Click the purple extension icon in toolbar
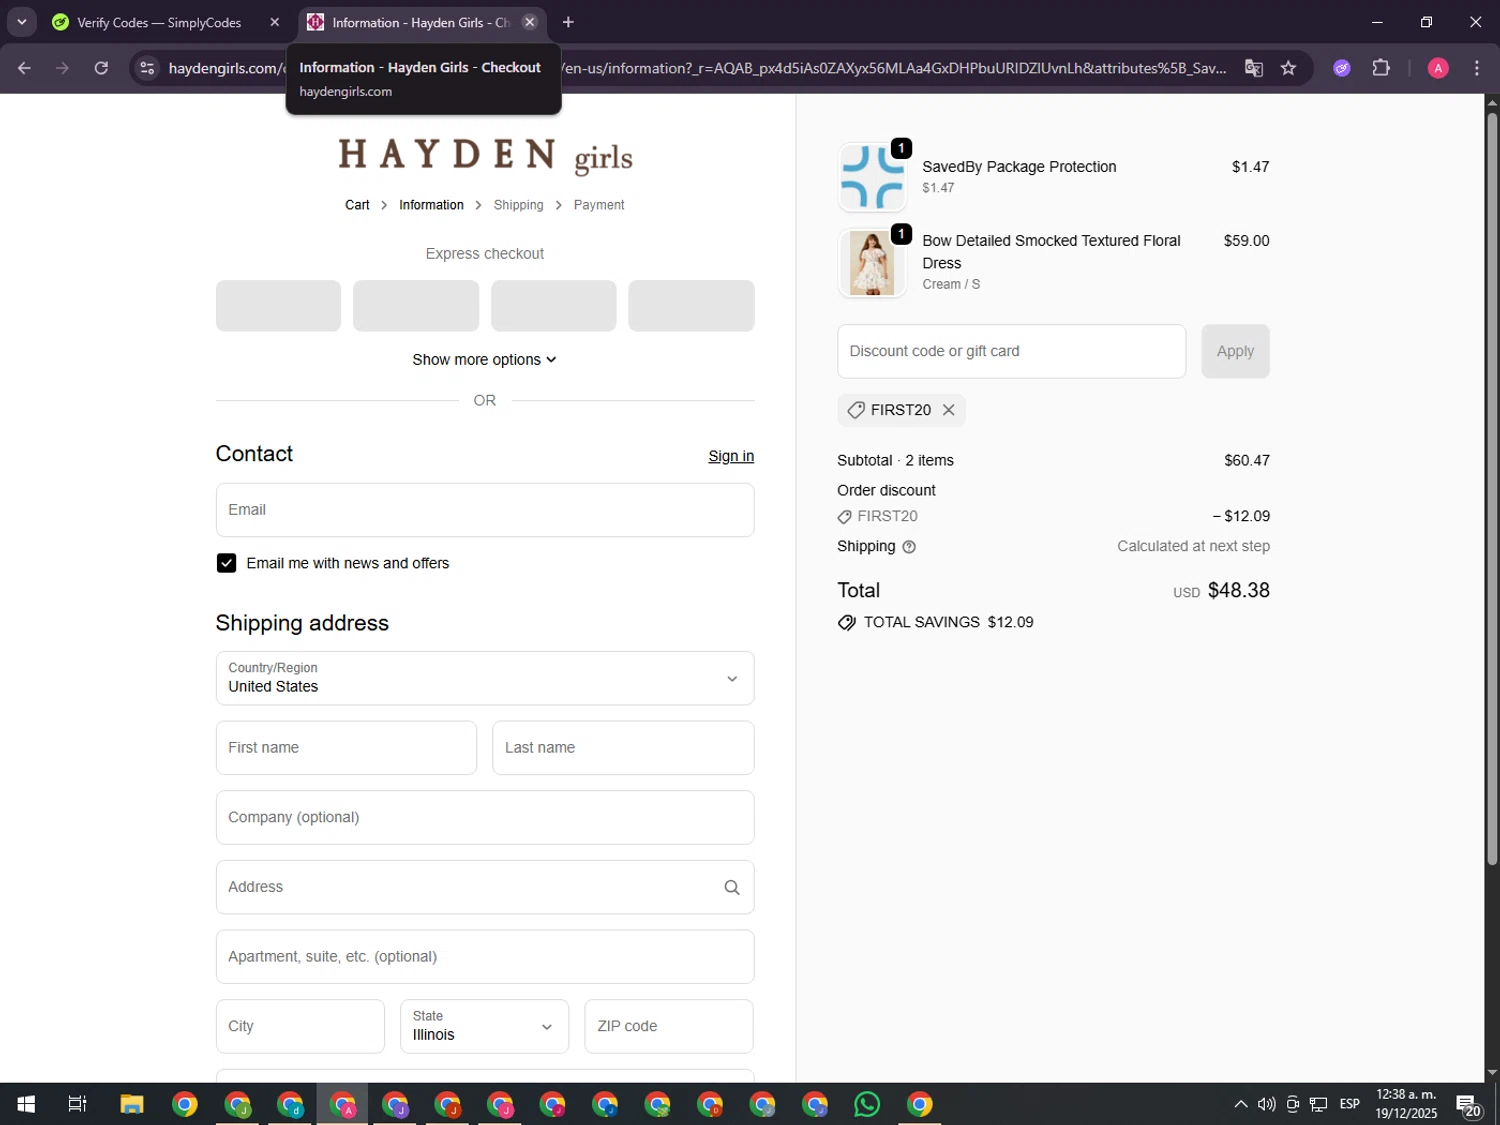The height and width of the screenshot is (1125, 1500). click(x=1342, y=68)
